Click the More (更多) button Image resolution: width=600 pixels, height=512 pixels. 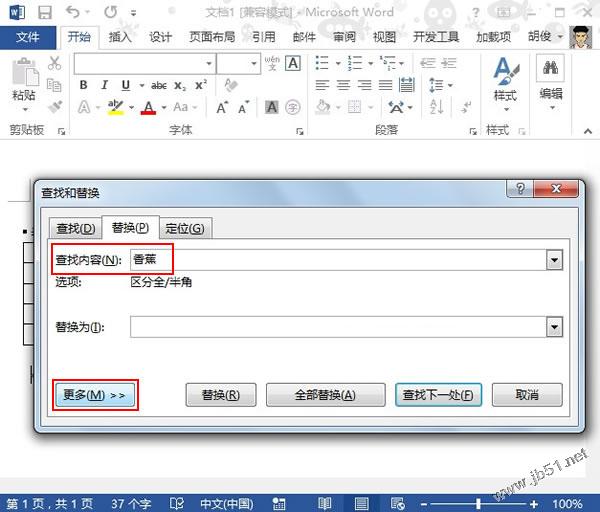click(x=95, y=395)
